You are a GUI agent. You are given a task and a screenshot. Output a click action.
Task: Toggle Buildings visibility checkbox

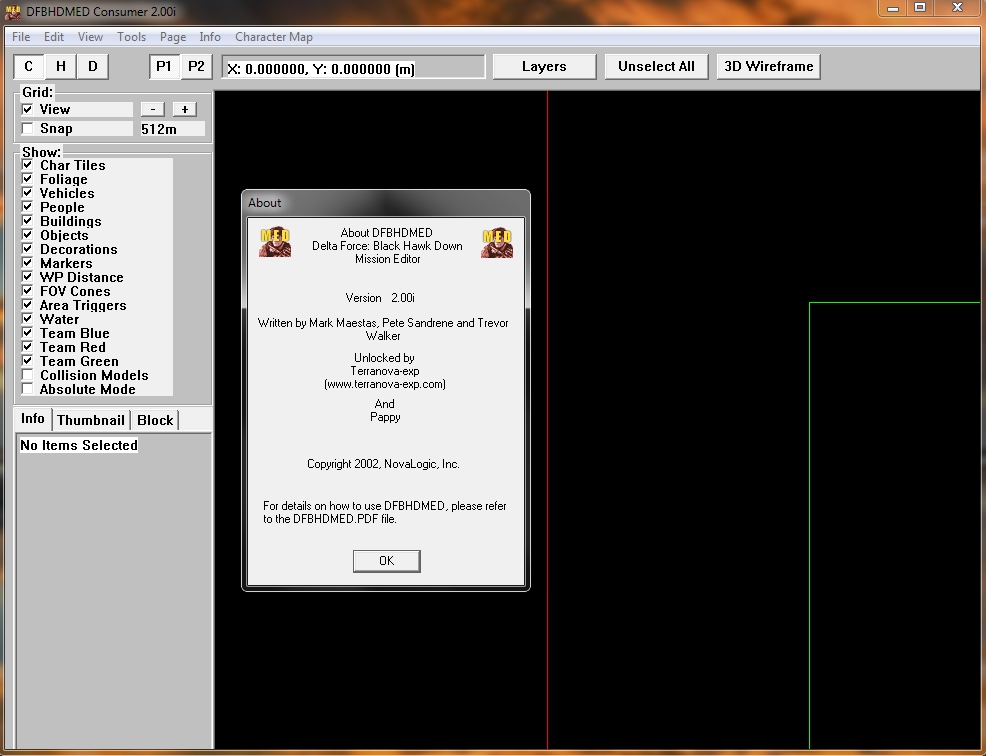point(27,221)
